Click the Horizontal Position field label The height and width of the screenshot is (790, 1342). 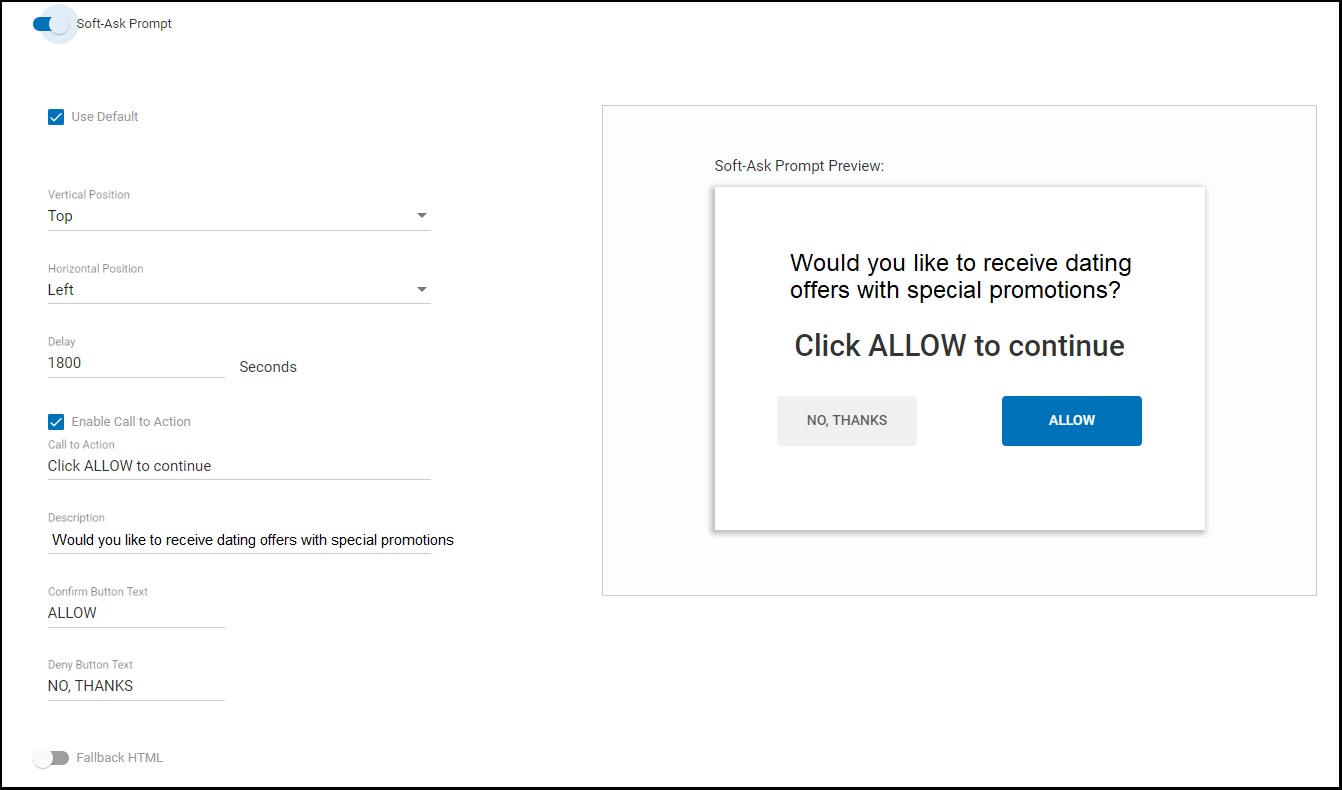click(x=96, y=269)
